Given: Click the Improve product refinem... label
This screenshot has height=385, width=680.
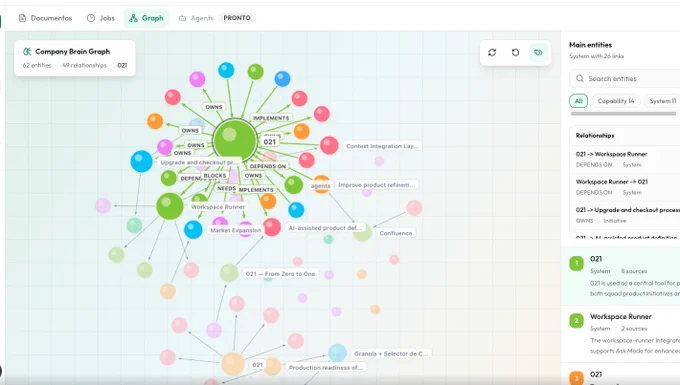Looking at the screenshot, I should (x=376, y=185).
